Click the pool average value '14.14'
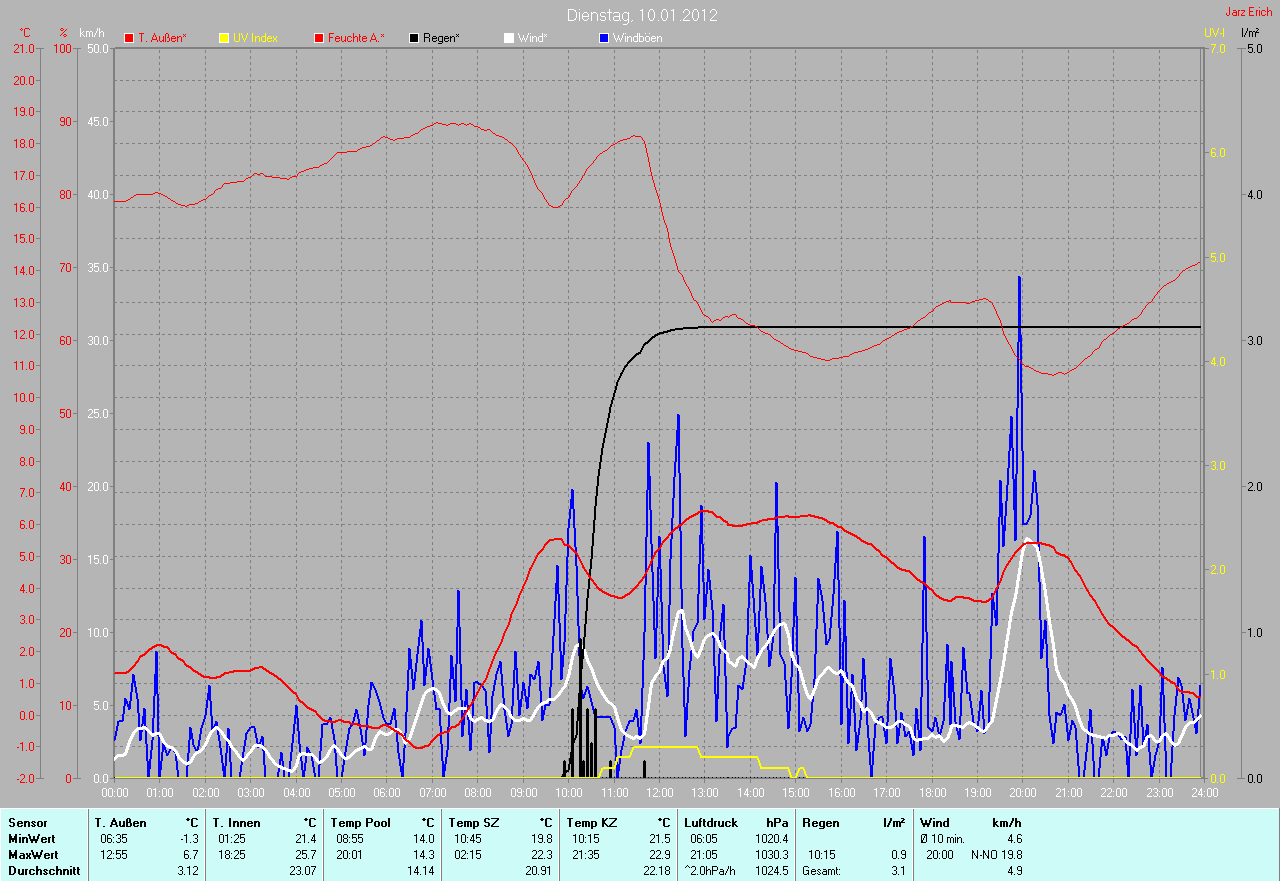 pyautogui.click(x=421, y=871)
